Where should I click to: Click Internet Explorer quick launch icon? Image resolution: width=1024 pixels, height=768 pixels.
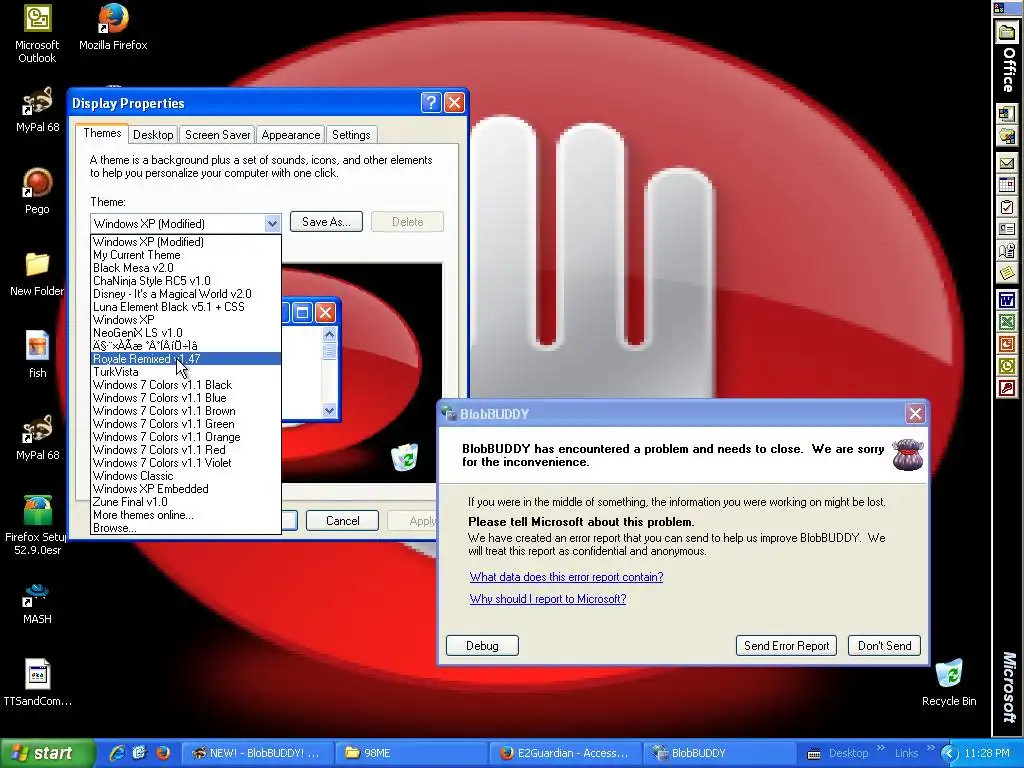click(x=117, y=753)
